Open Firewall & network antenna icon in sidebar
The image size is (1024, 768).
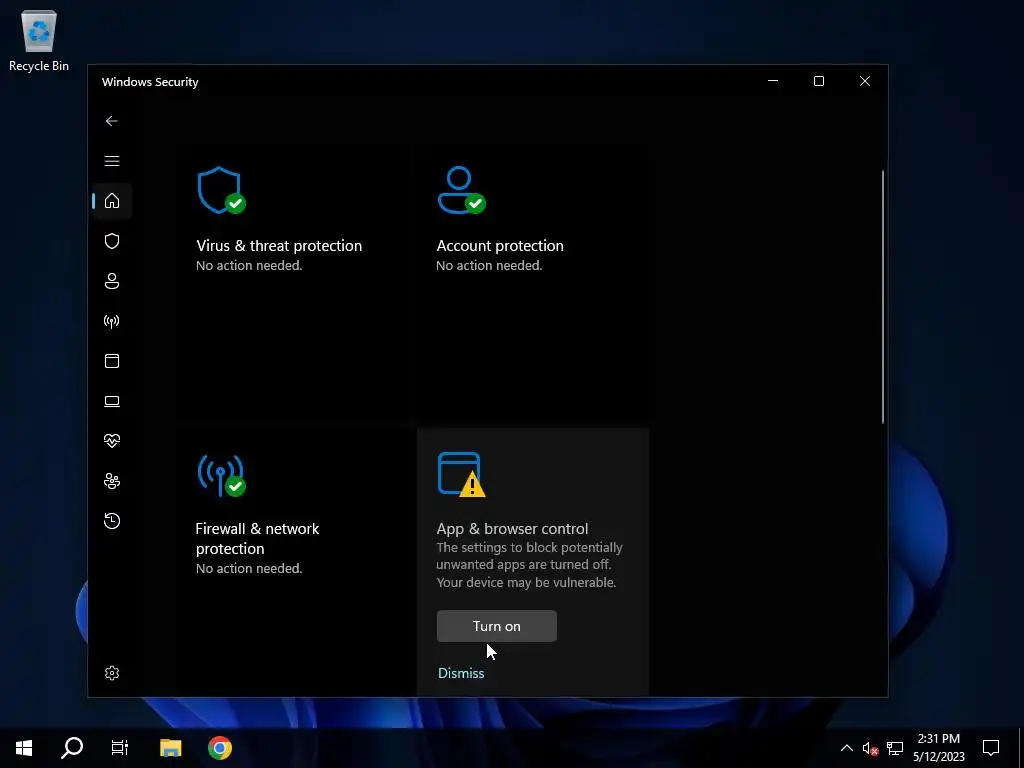click(112, 321)
